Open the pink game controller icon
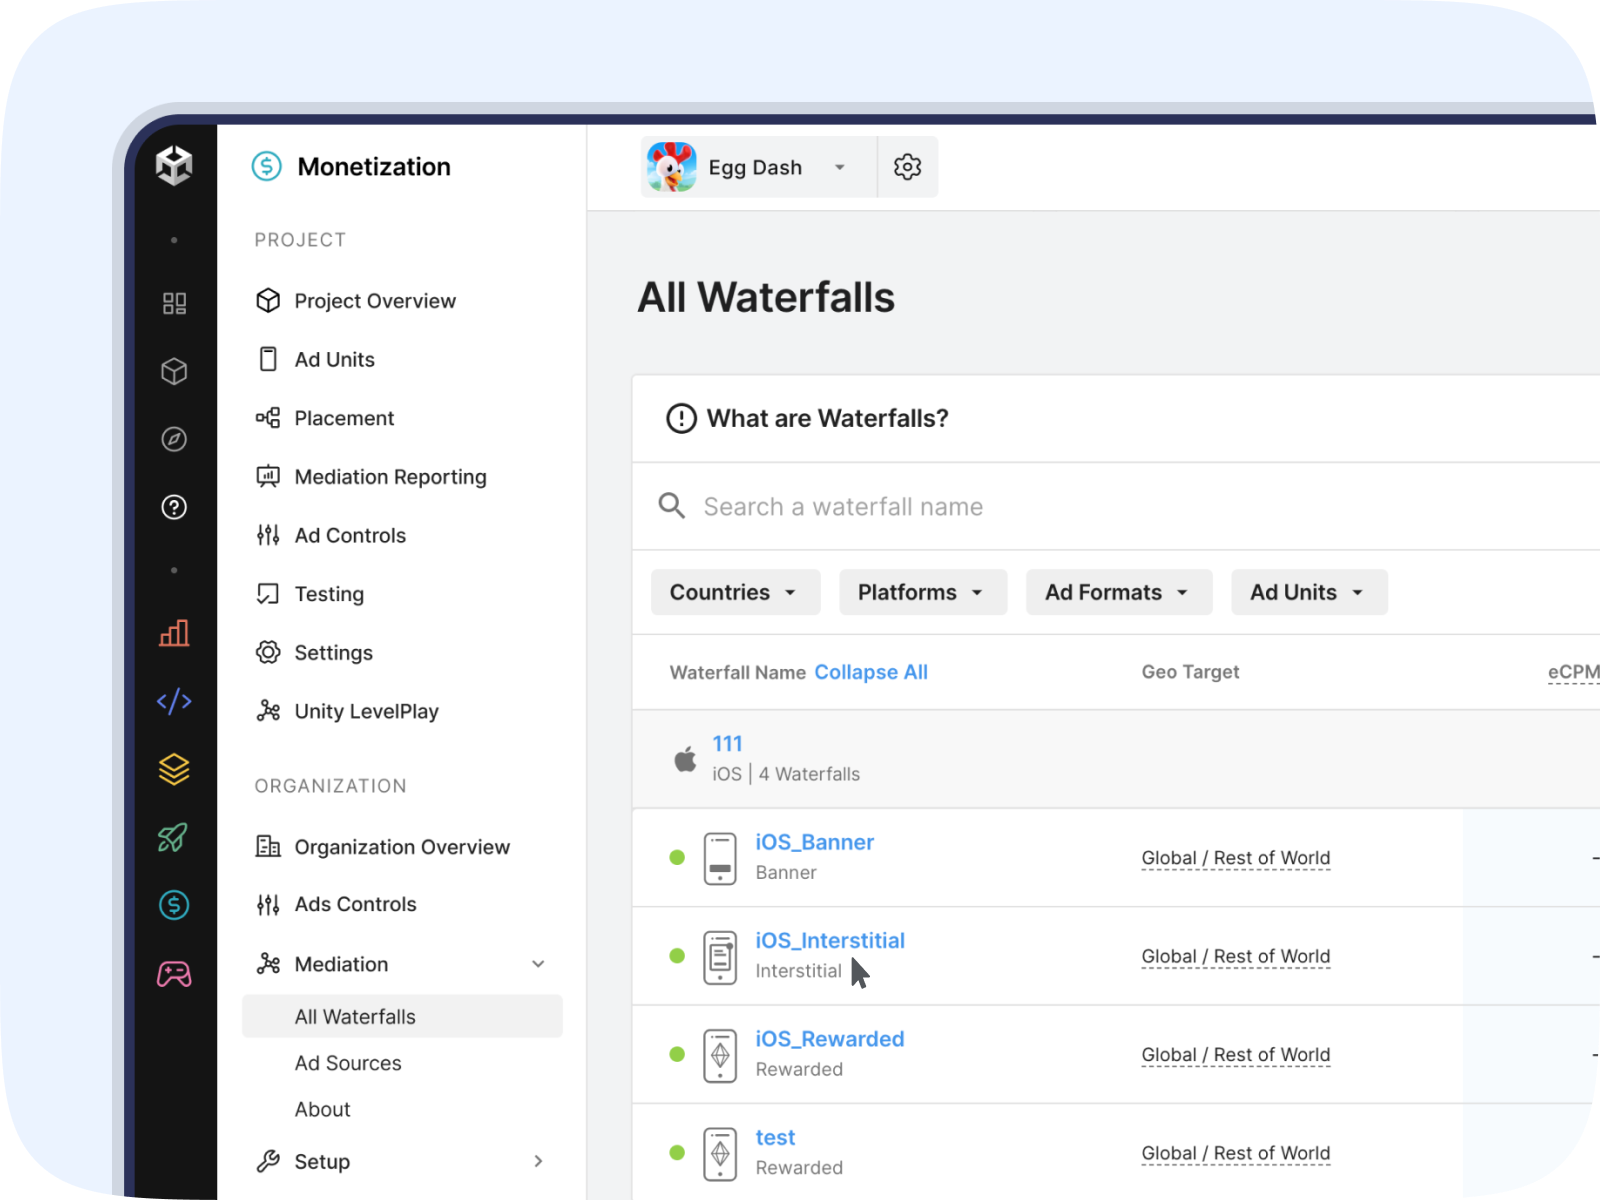Viewport: 1600px width, 1200px height. (174, 973)
